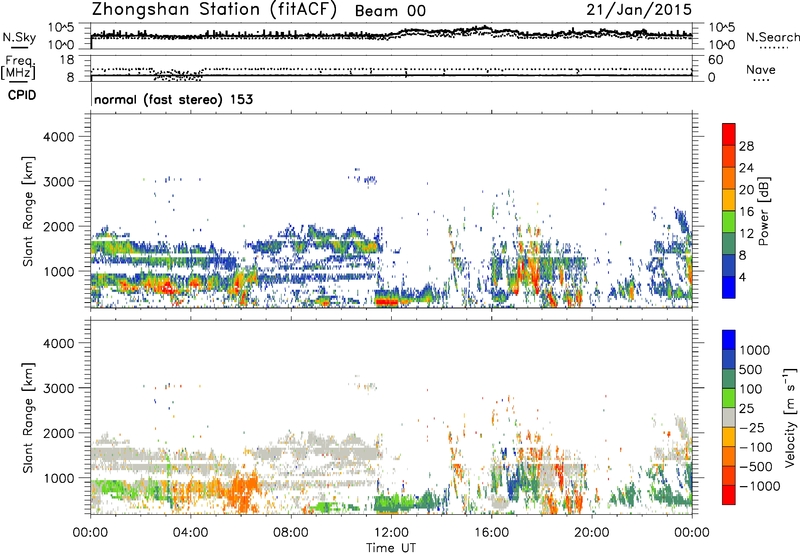Screen dimensions: 800x554
Task: Click the 'N.Search' legend label
Action: (x=772, y=37)
